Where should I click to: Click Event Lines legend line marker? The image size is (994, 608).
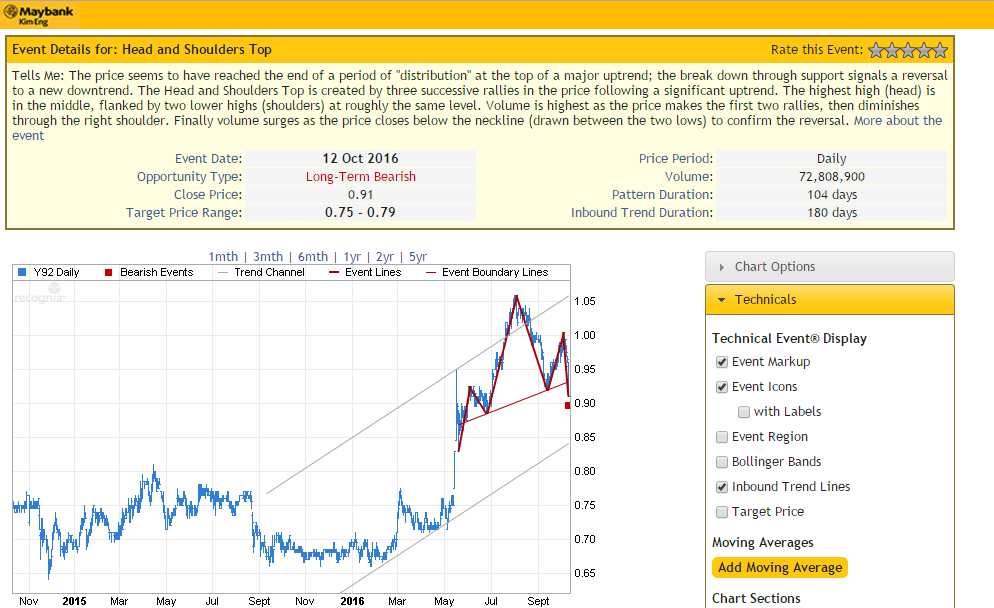click(x=334, y=273)
